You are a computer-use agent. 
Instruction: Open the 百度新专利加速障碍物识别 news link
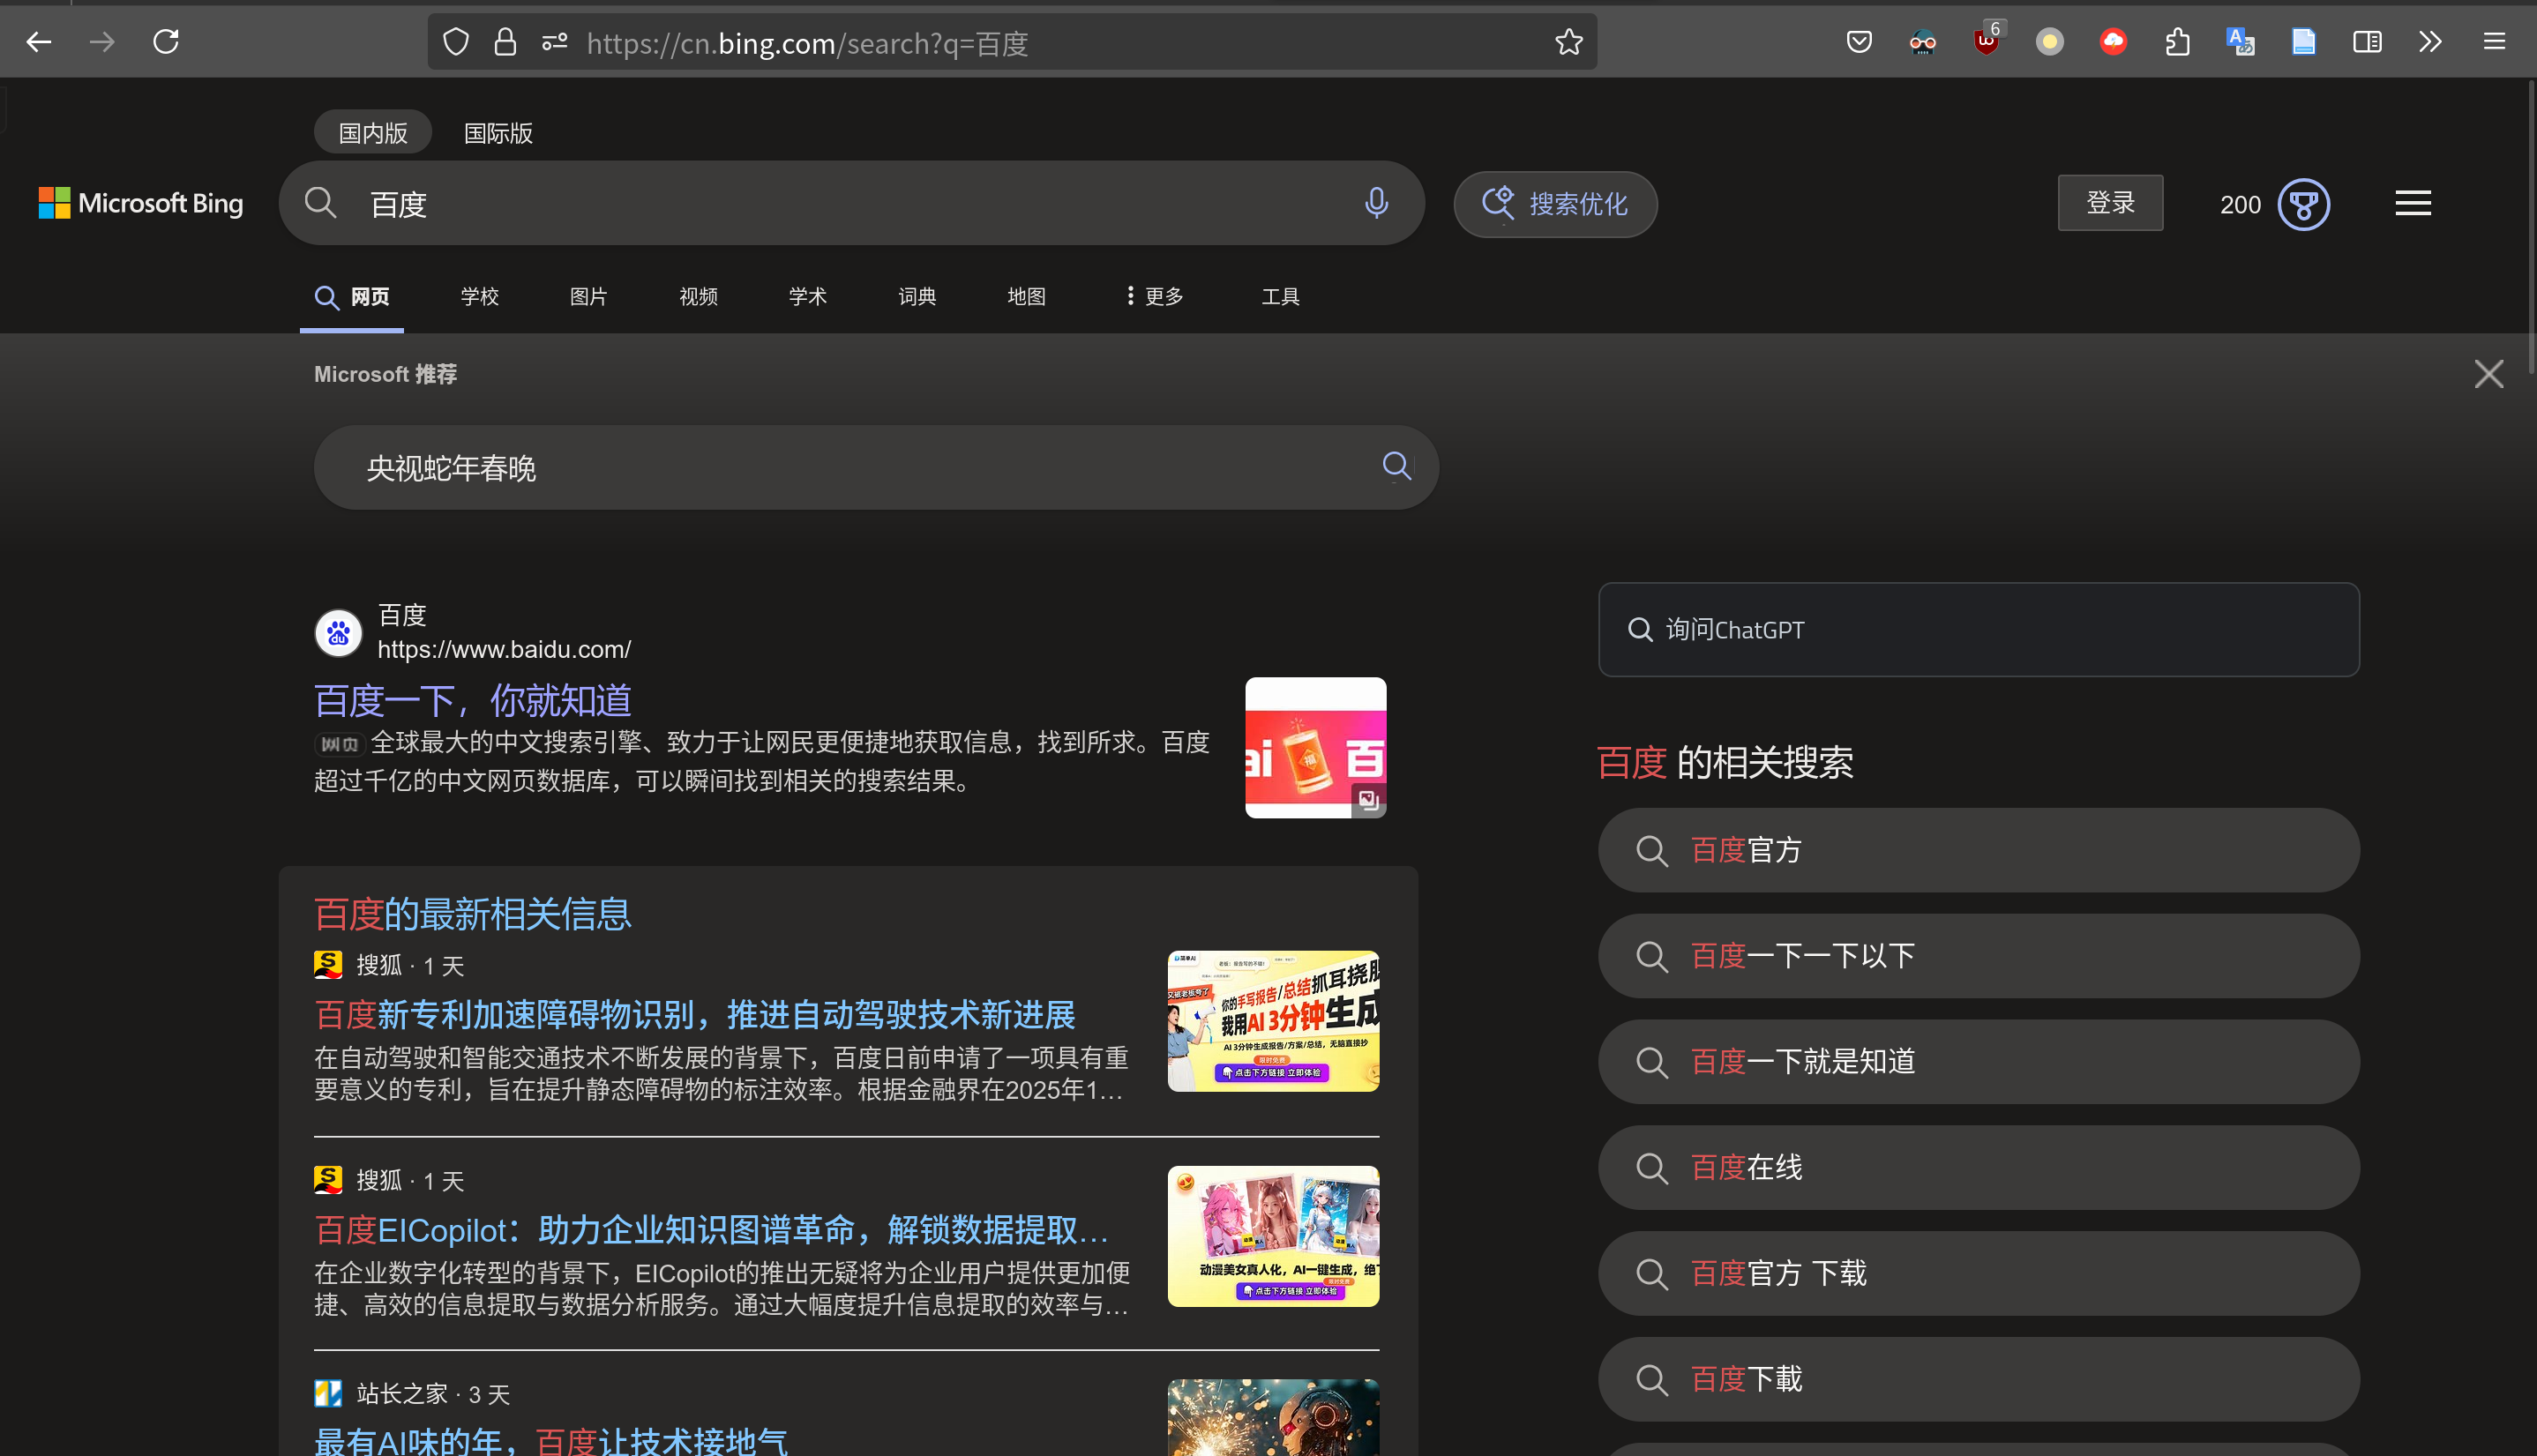pos(695,1015)
